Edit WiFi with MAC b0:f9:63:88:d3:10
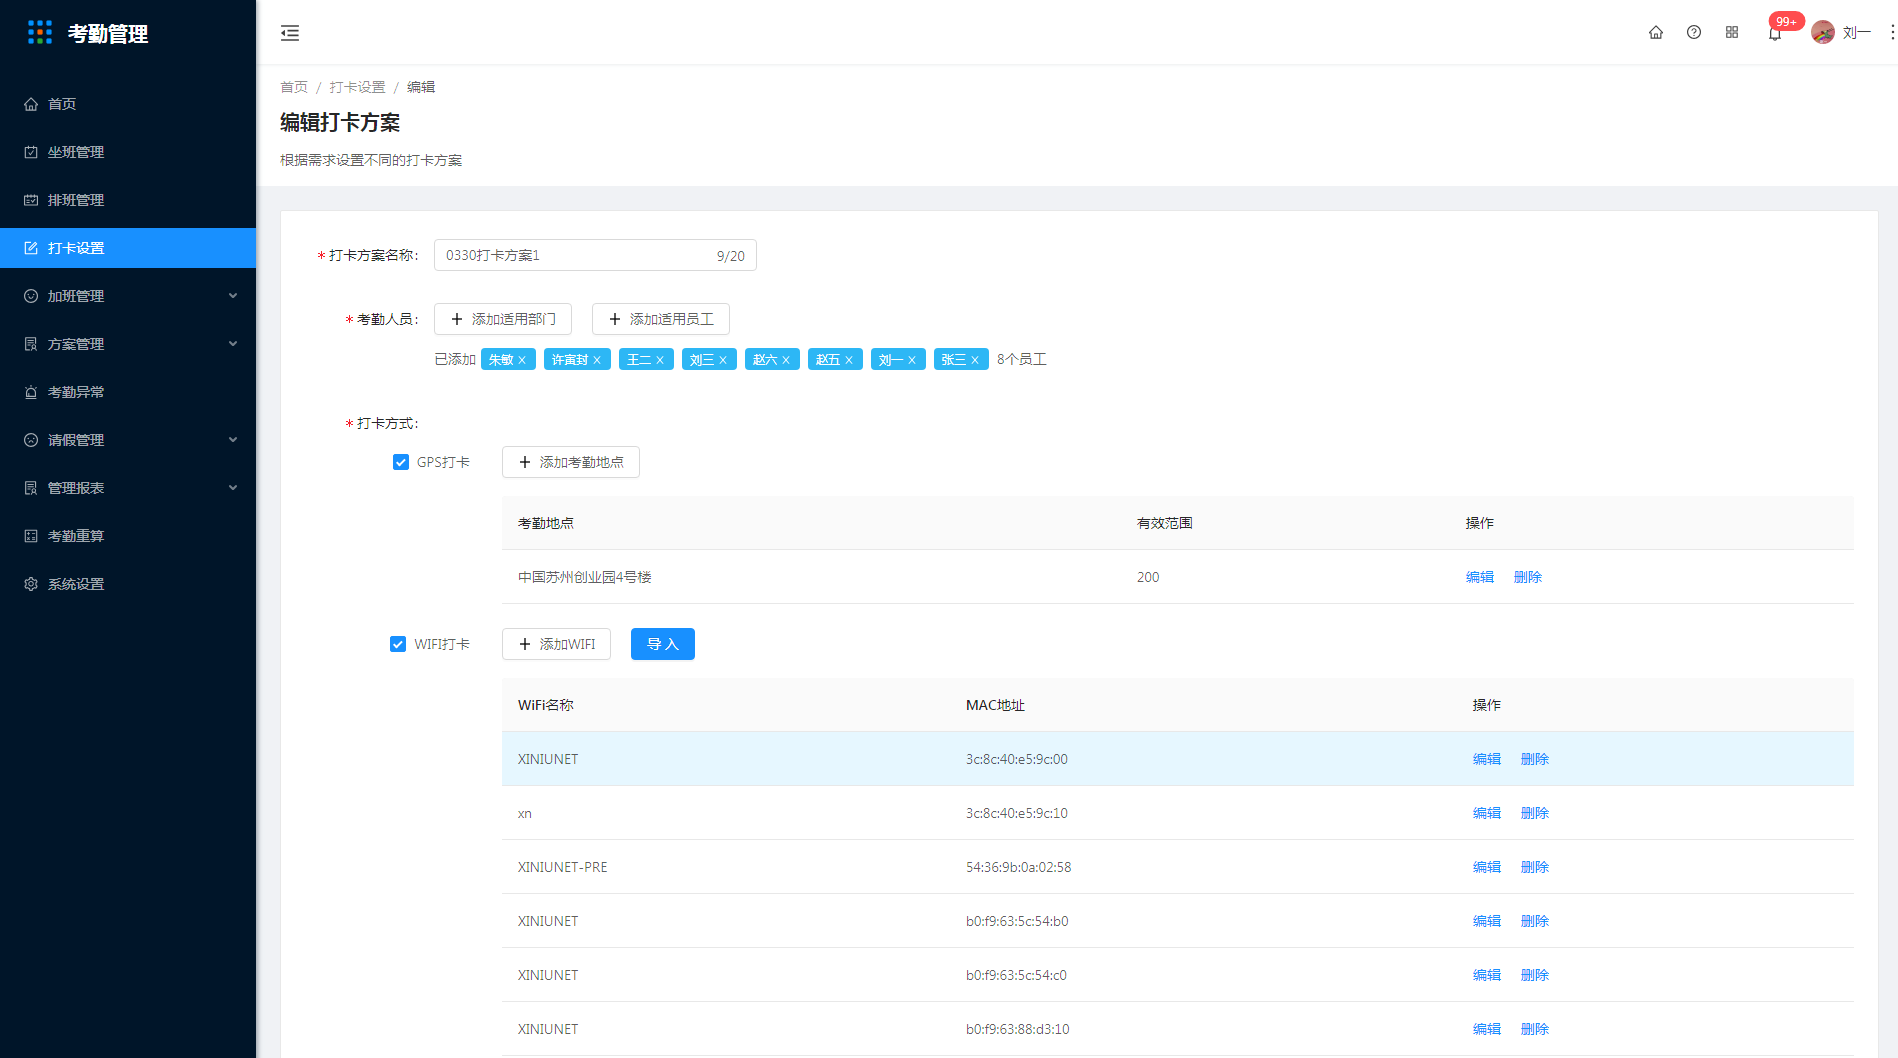This screenshot has height=1058, width=1898. pos(1487,1029)
